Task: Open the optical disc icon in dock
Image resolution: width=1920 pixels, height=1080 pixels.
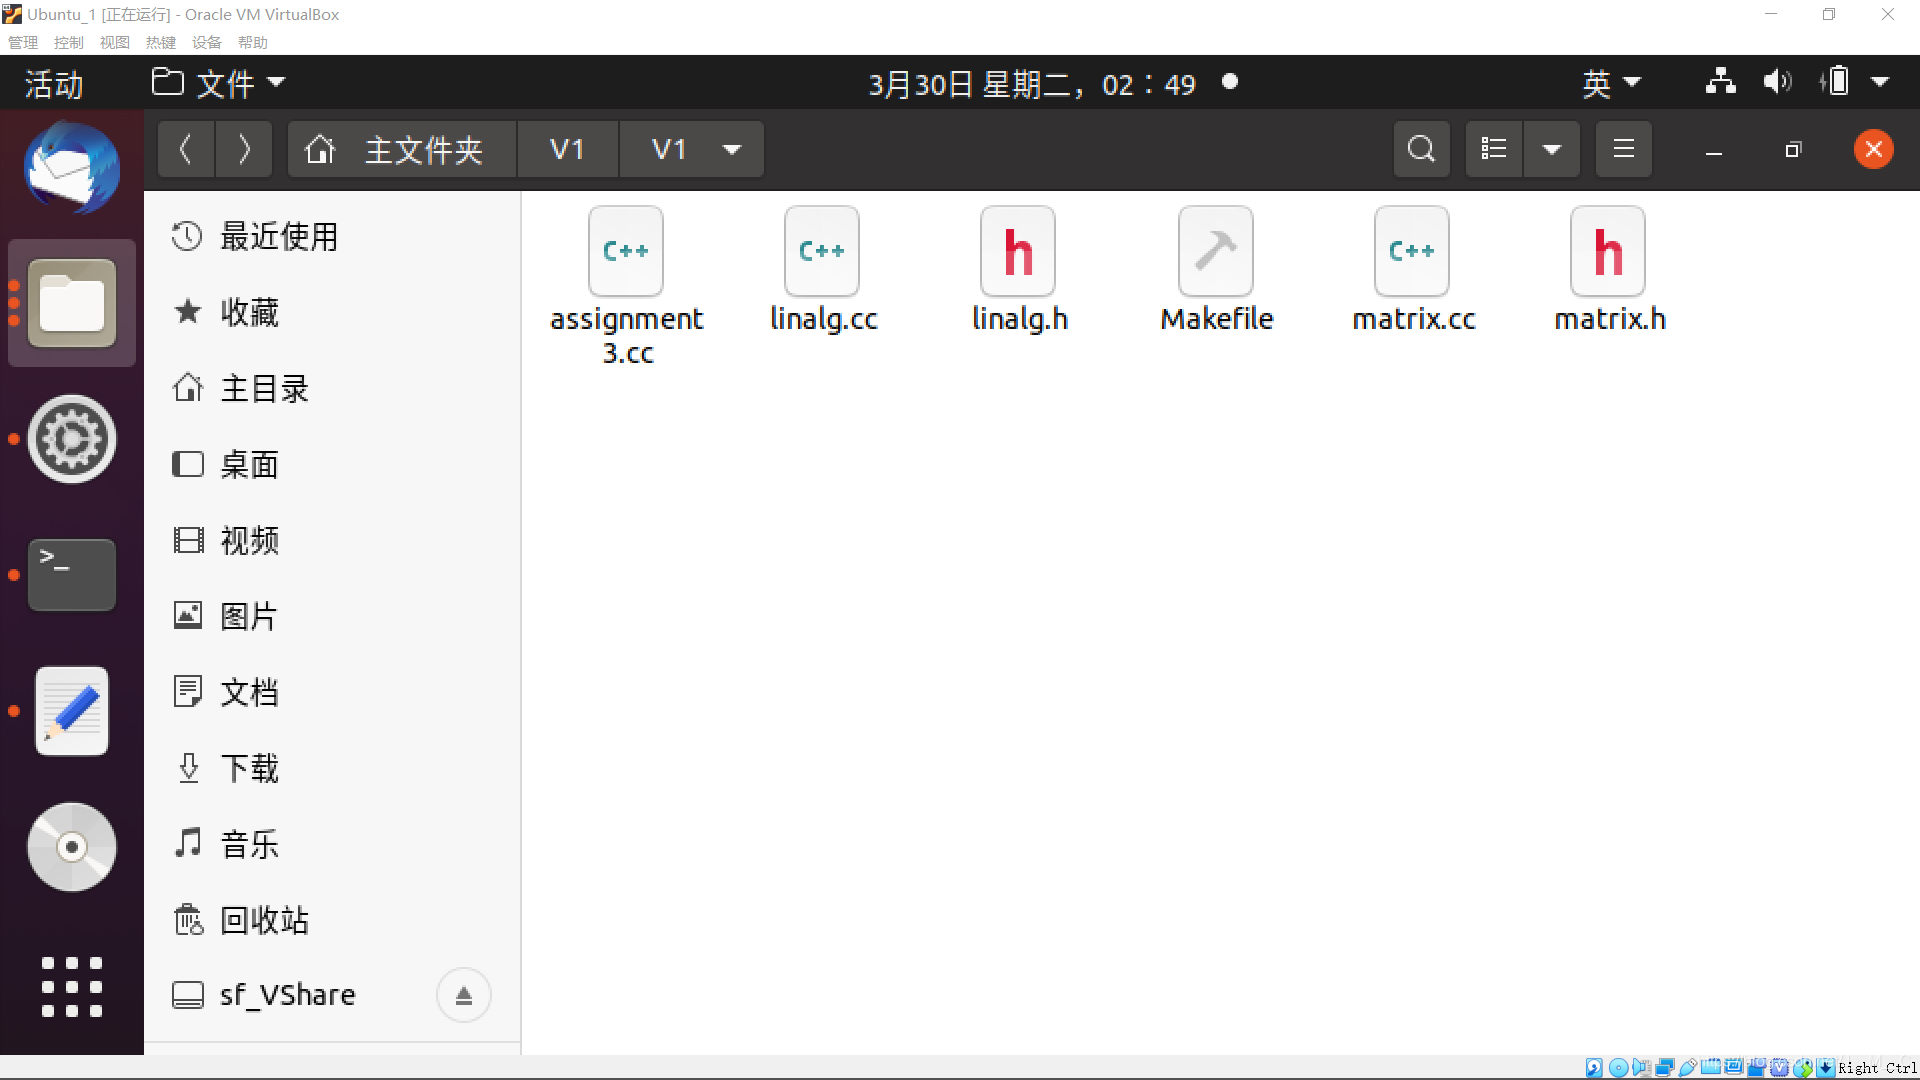Action: click(x=72, y=847)
